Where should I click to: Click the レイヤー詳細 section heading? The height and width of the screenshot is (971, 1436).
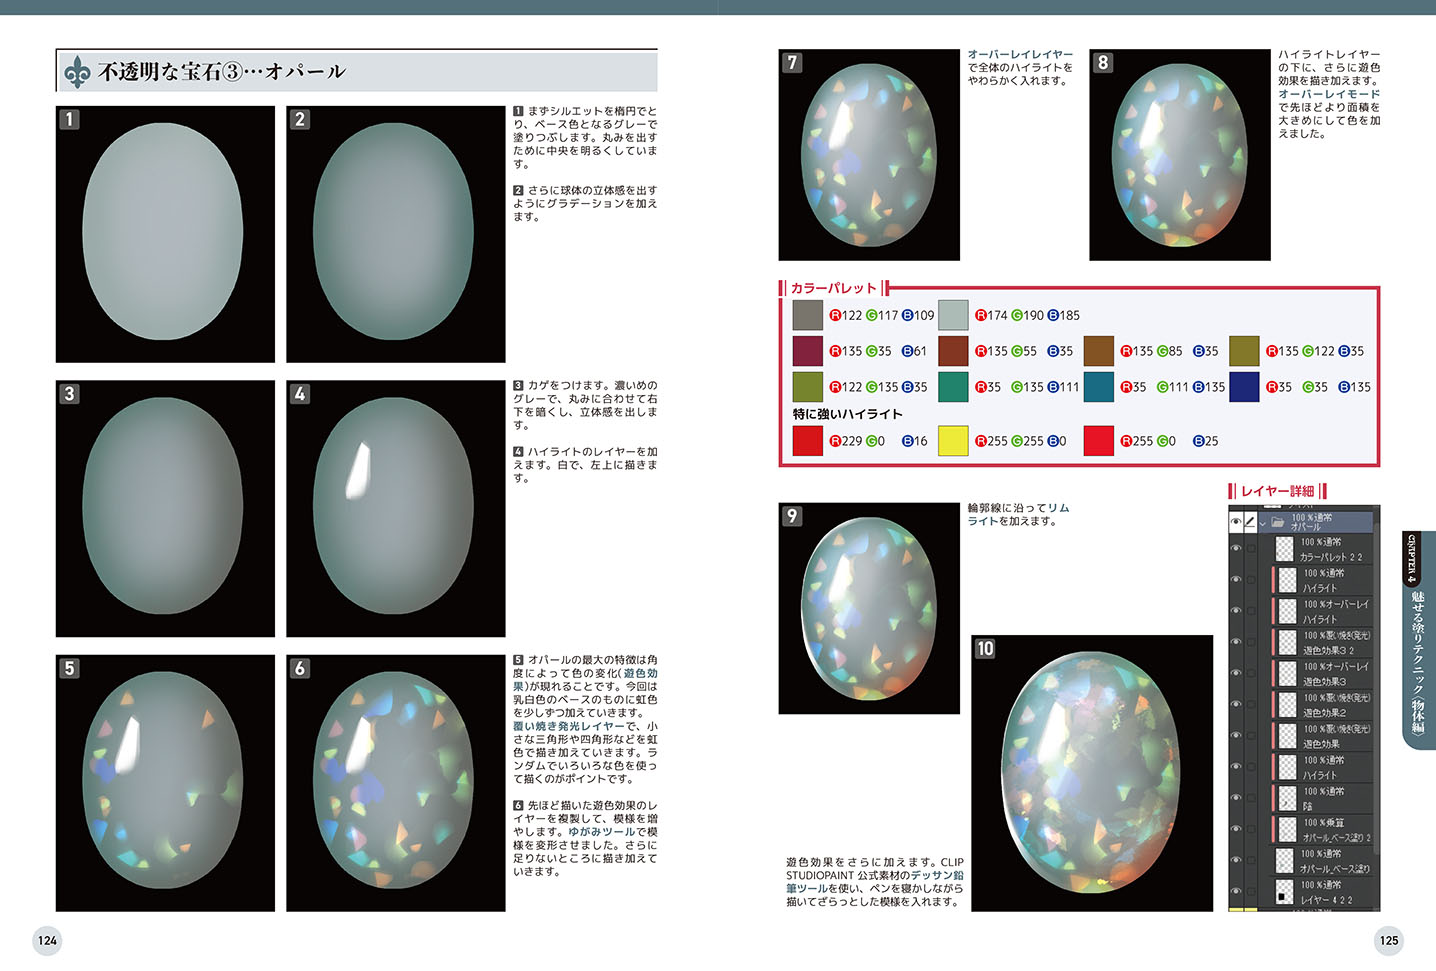pos(1277,491)
